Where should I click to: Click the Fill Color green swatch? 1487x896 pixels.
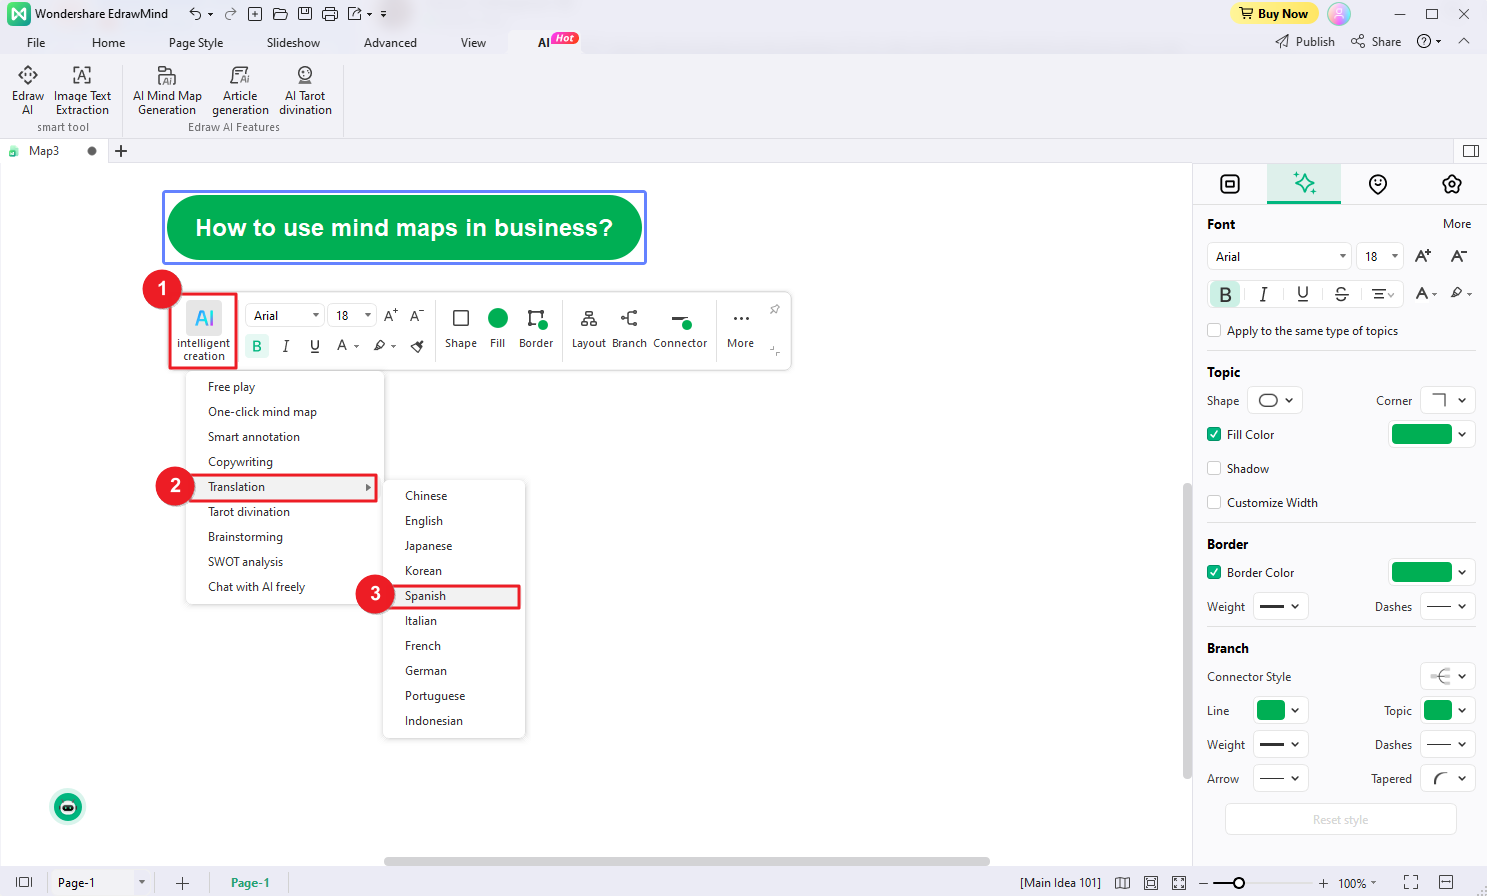click(1421, 435)
